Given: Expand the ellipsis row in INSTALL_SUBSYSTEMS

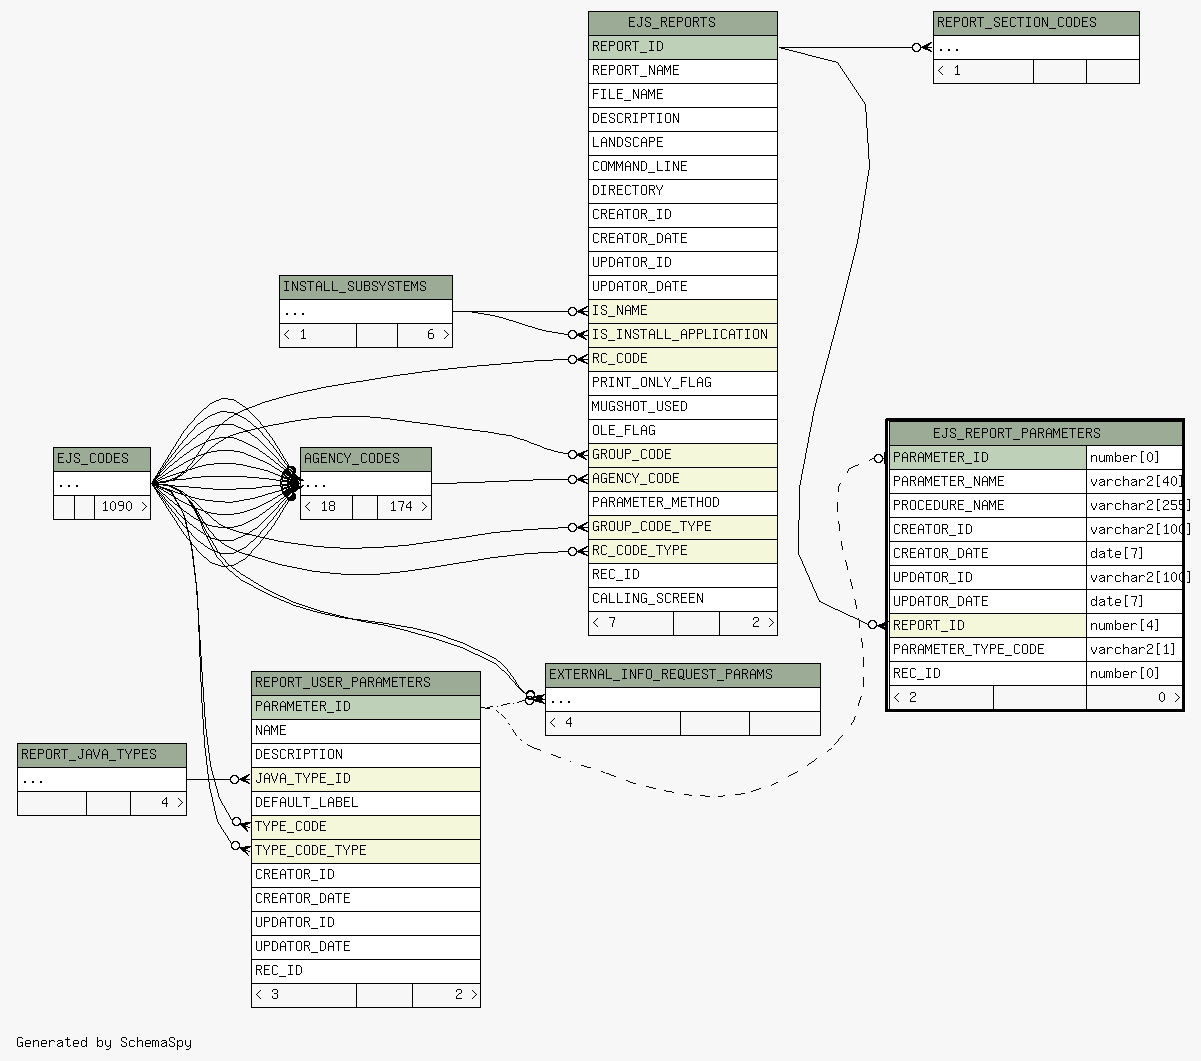Looking at the screenshot, I should [365, 311].
